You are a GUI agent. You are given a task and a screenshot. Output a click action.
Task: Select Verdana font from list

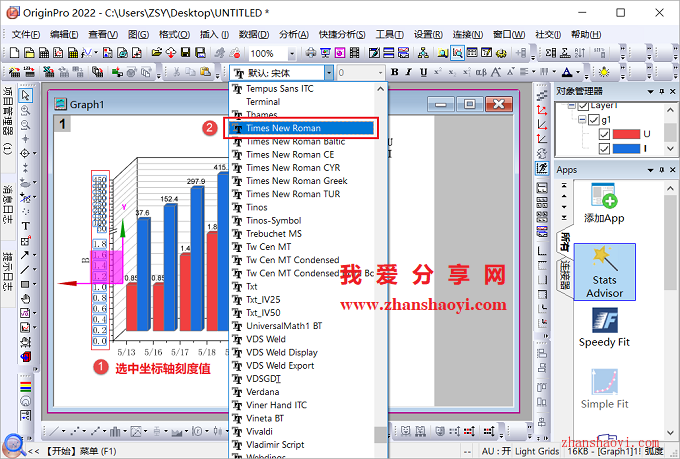pyautogui.click(x=262, y=392)
